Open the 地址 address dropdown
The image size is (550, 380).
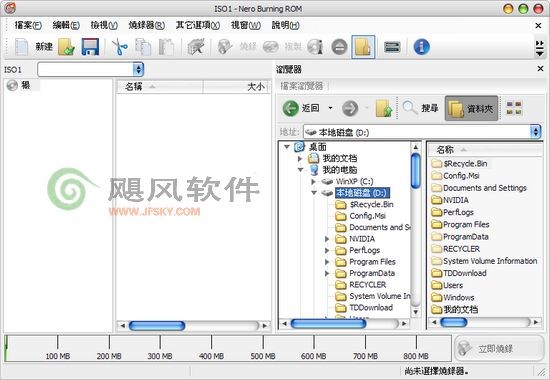pos(535,132)
